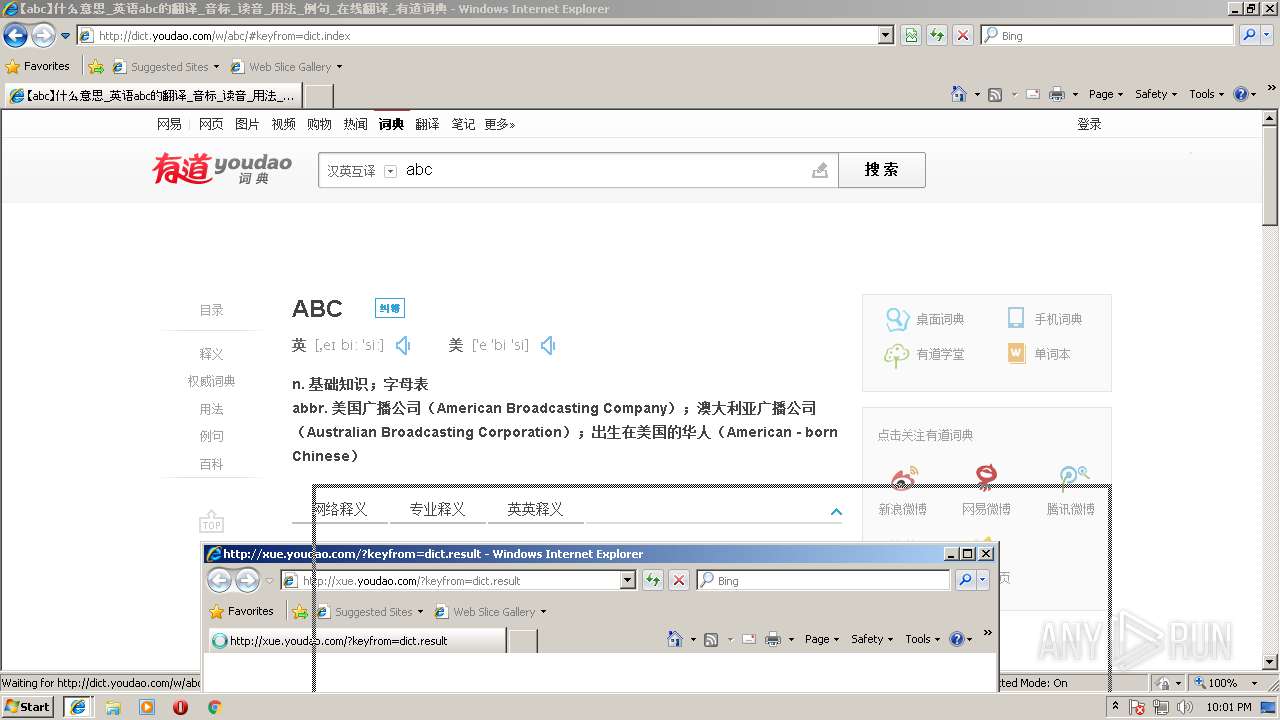This screenshot has height=720, width=1280.
Task: Click compatibility view icon in main address bar
Action: pyautogui.click(x=911, y=35)
